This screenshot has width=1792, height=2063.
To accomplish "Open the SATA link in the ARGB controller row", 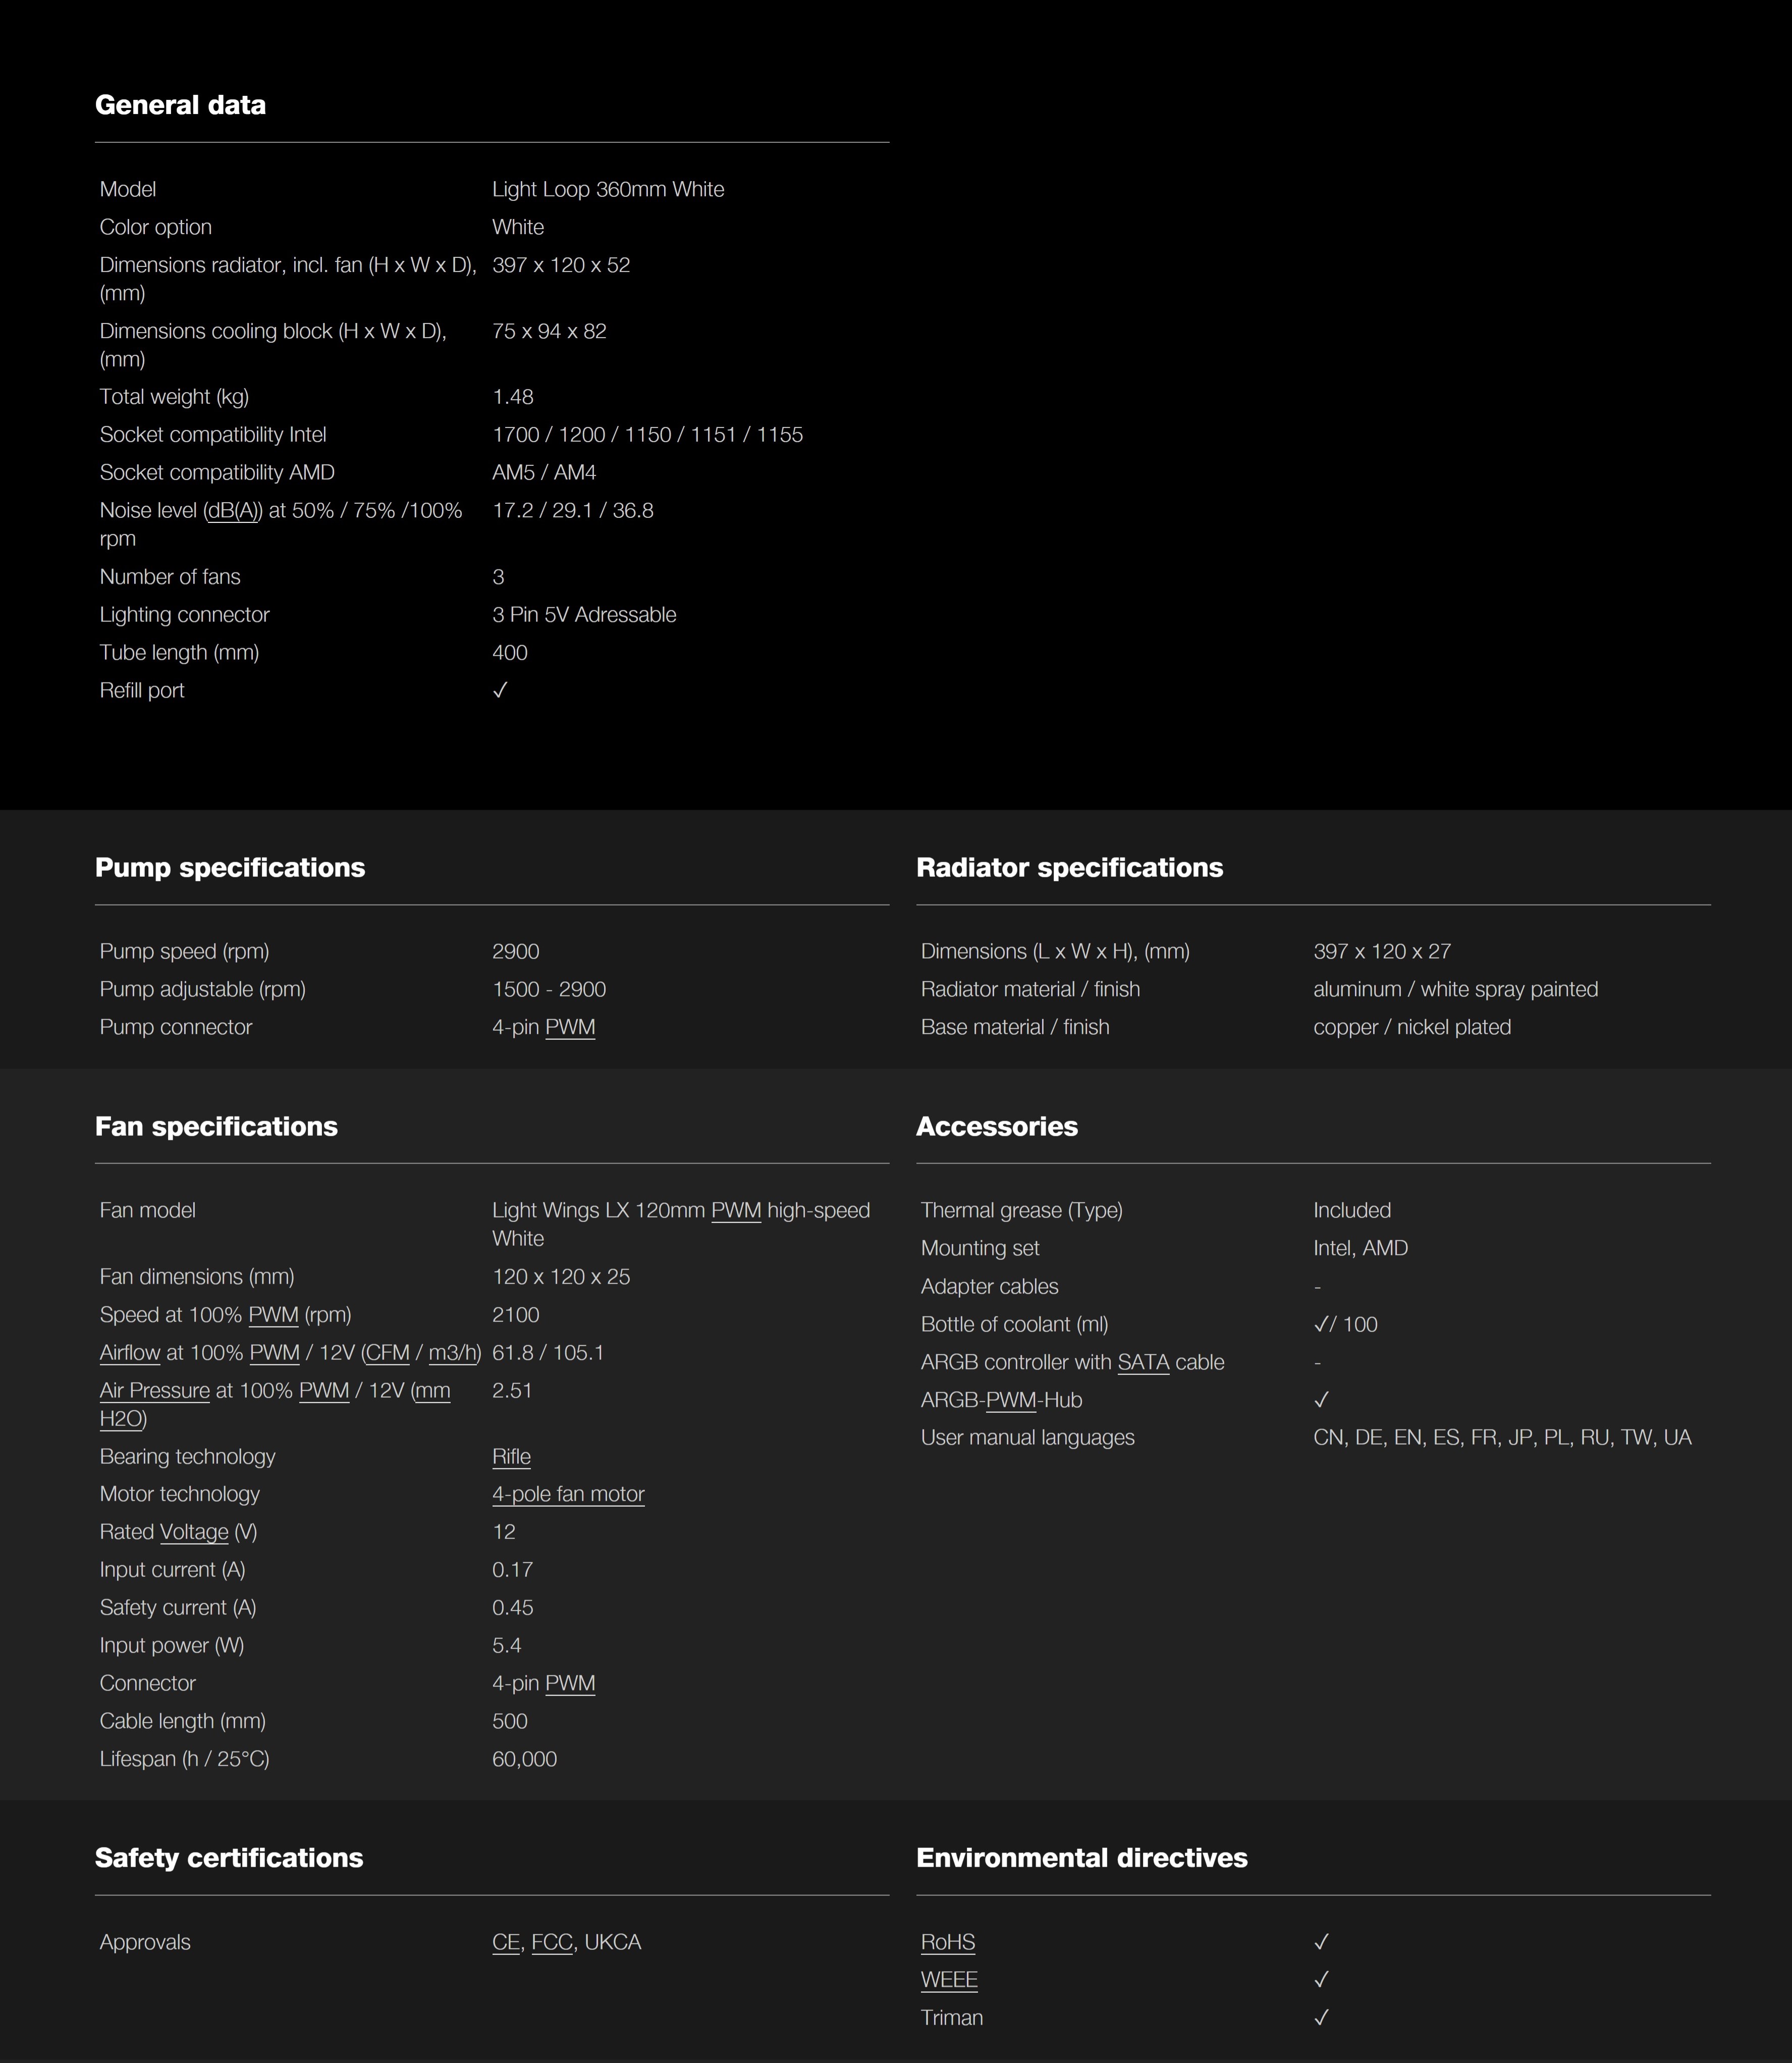I will pyautogui.click(x=1143, y=1362).
